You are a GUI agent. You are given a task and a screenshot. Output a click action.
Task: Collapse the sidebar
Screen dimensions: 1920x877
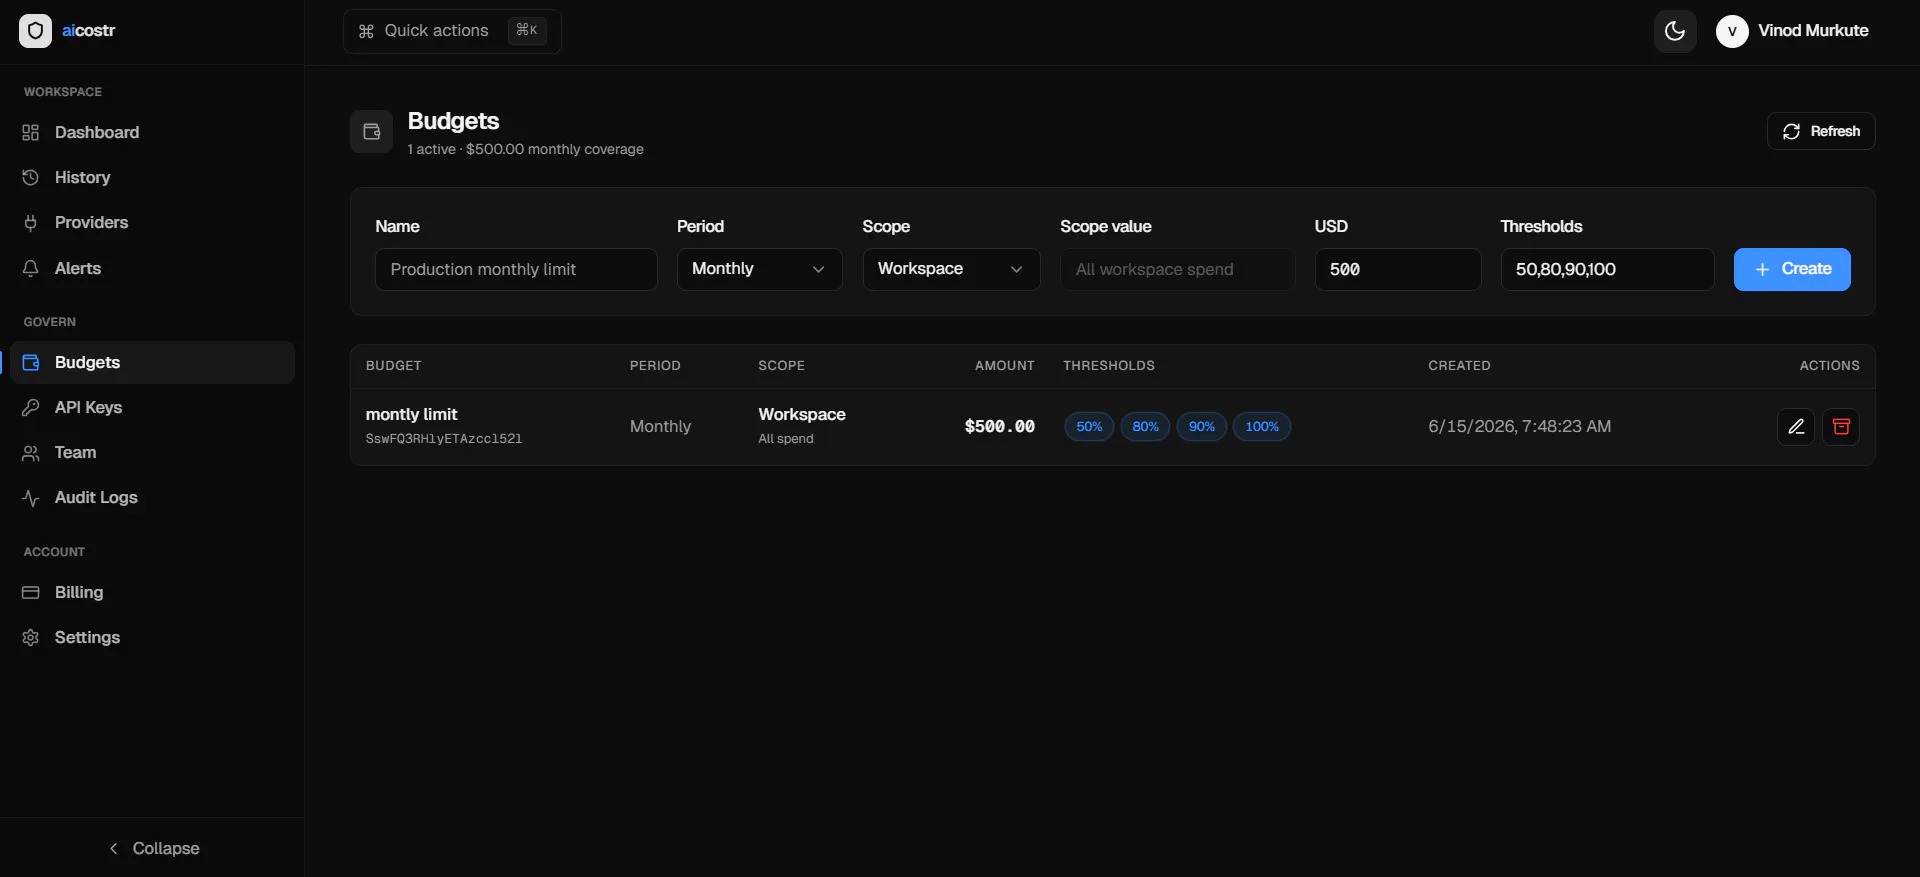click(x=153, y=848)
